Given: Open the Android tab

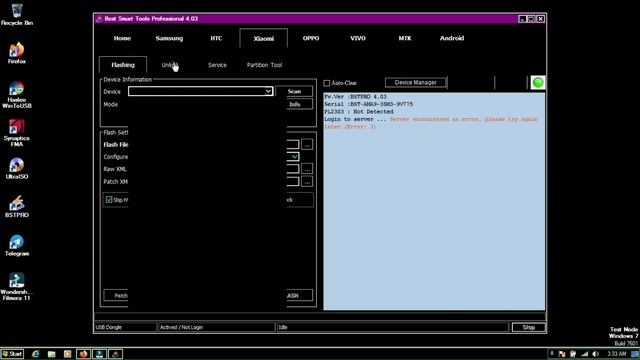Looking at the screenshot, I should tap(452, 38).
